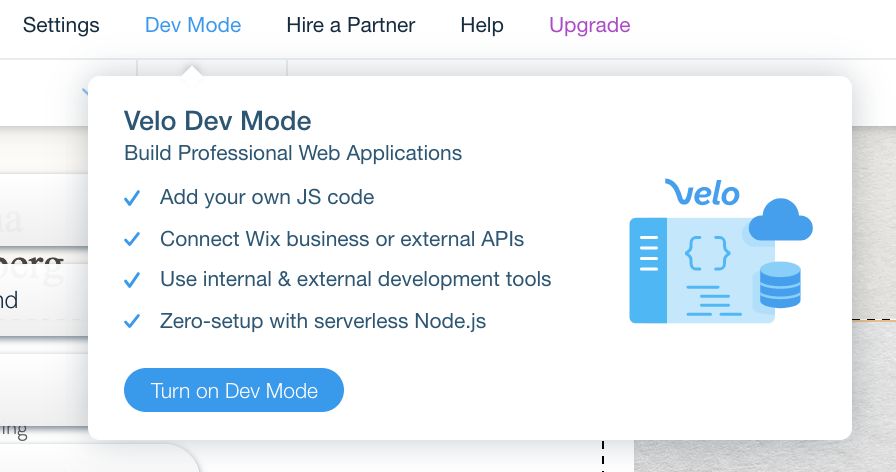The image size is (896, 472).
Task: Click the checkmark beside Add your own JS code
Action: click(132, 198)
